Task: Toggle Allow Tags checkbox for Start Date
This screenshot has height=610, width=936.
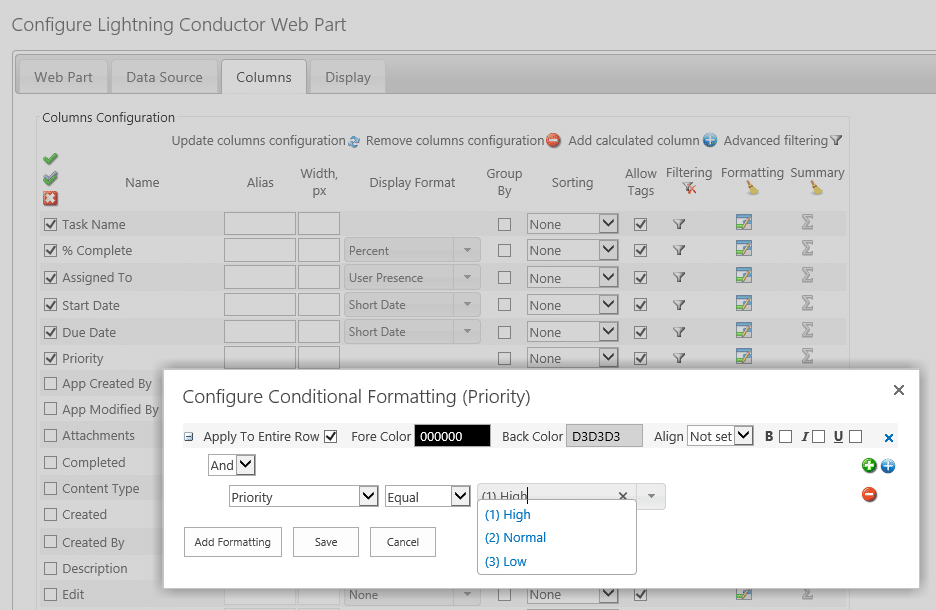Action: [x=641, y=305]
